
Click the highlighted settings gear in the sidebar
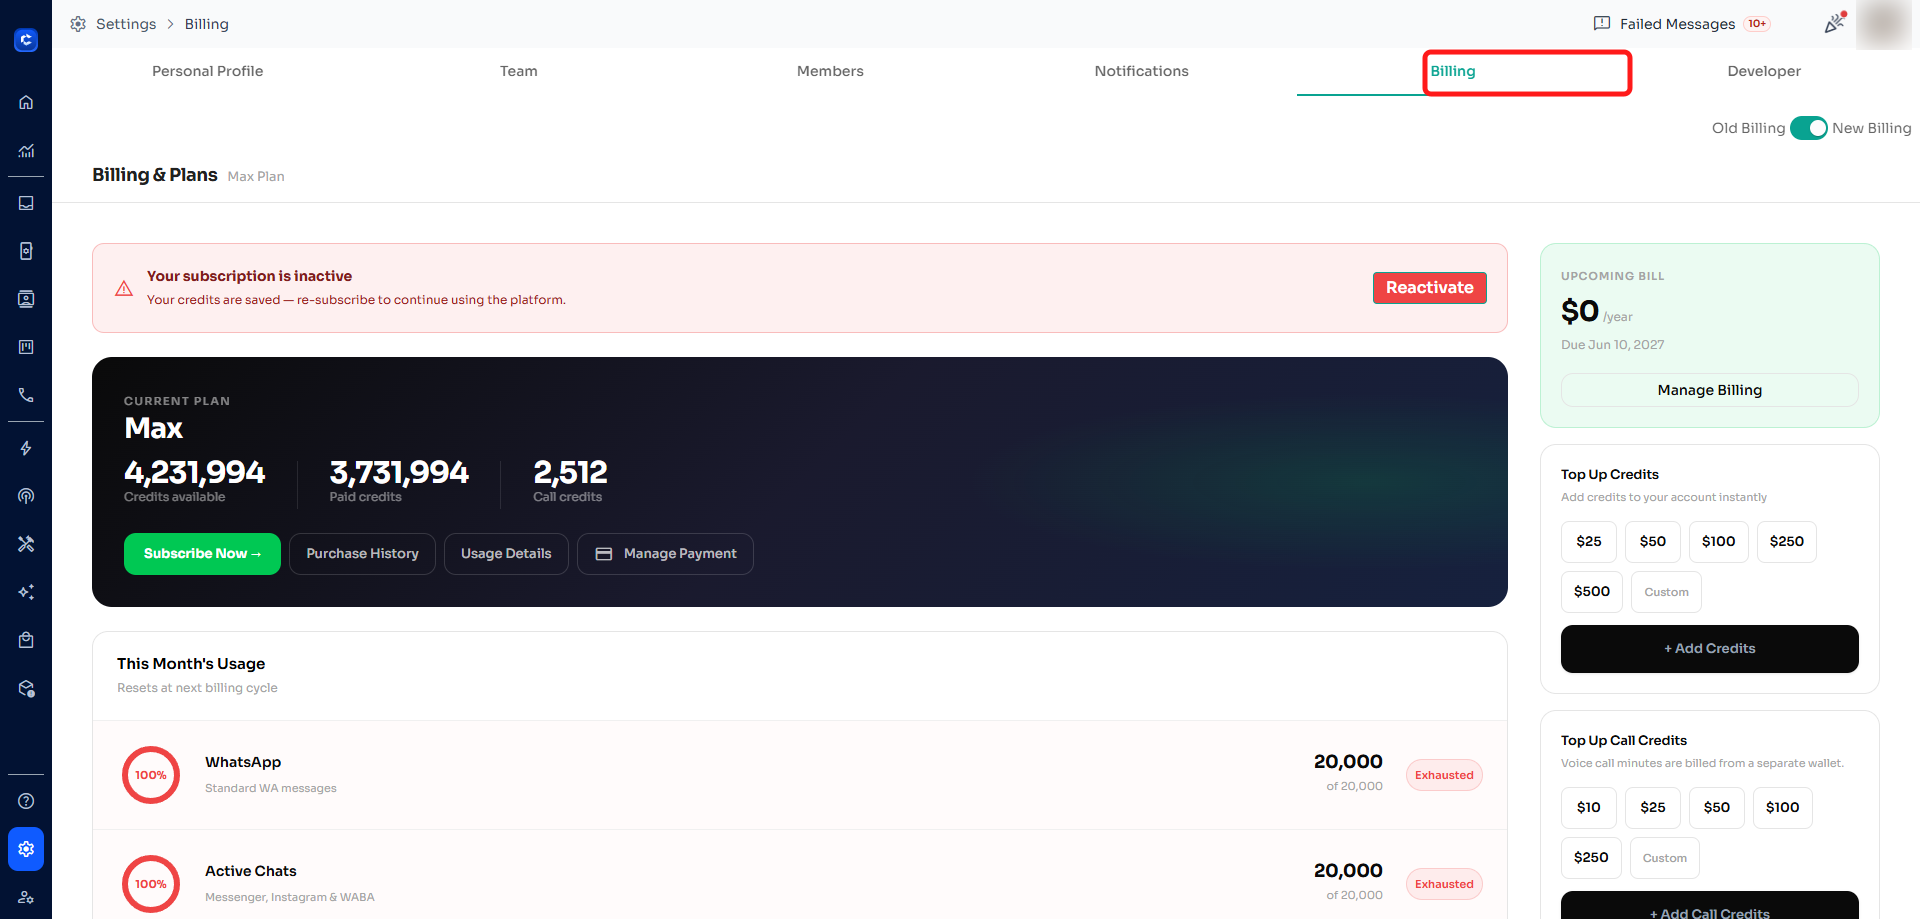click(26, 849)
